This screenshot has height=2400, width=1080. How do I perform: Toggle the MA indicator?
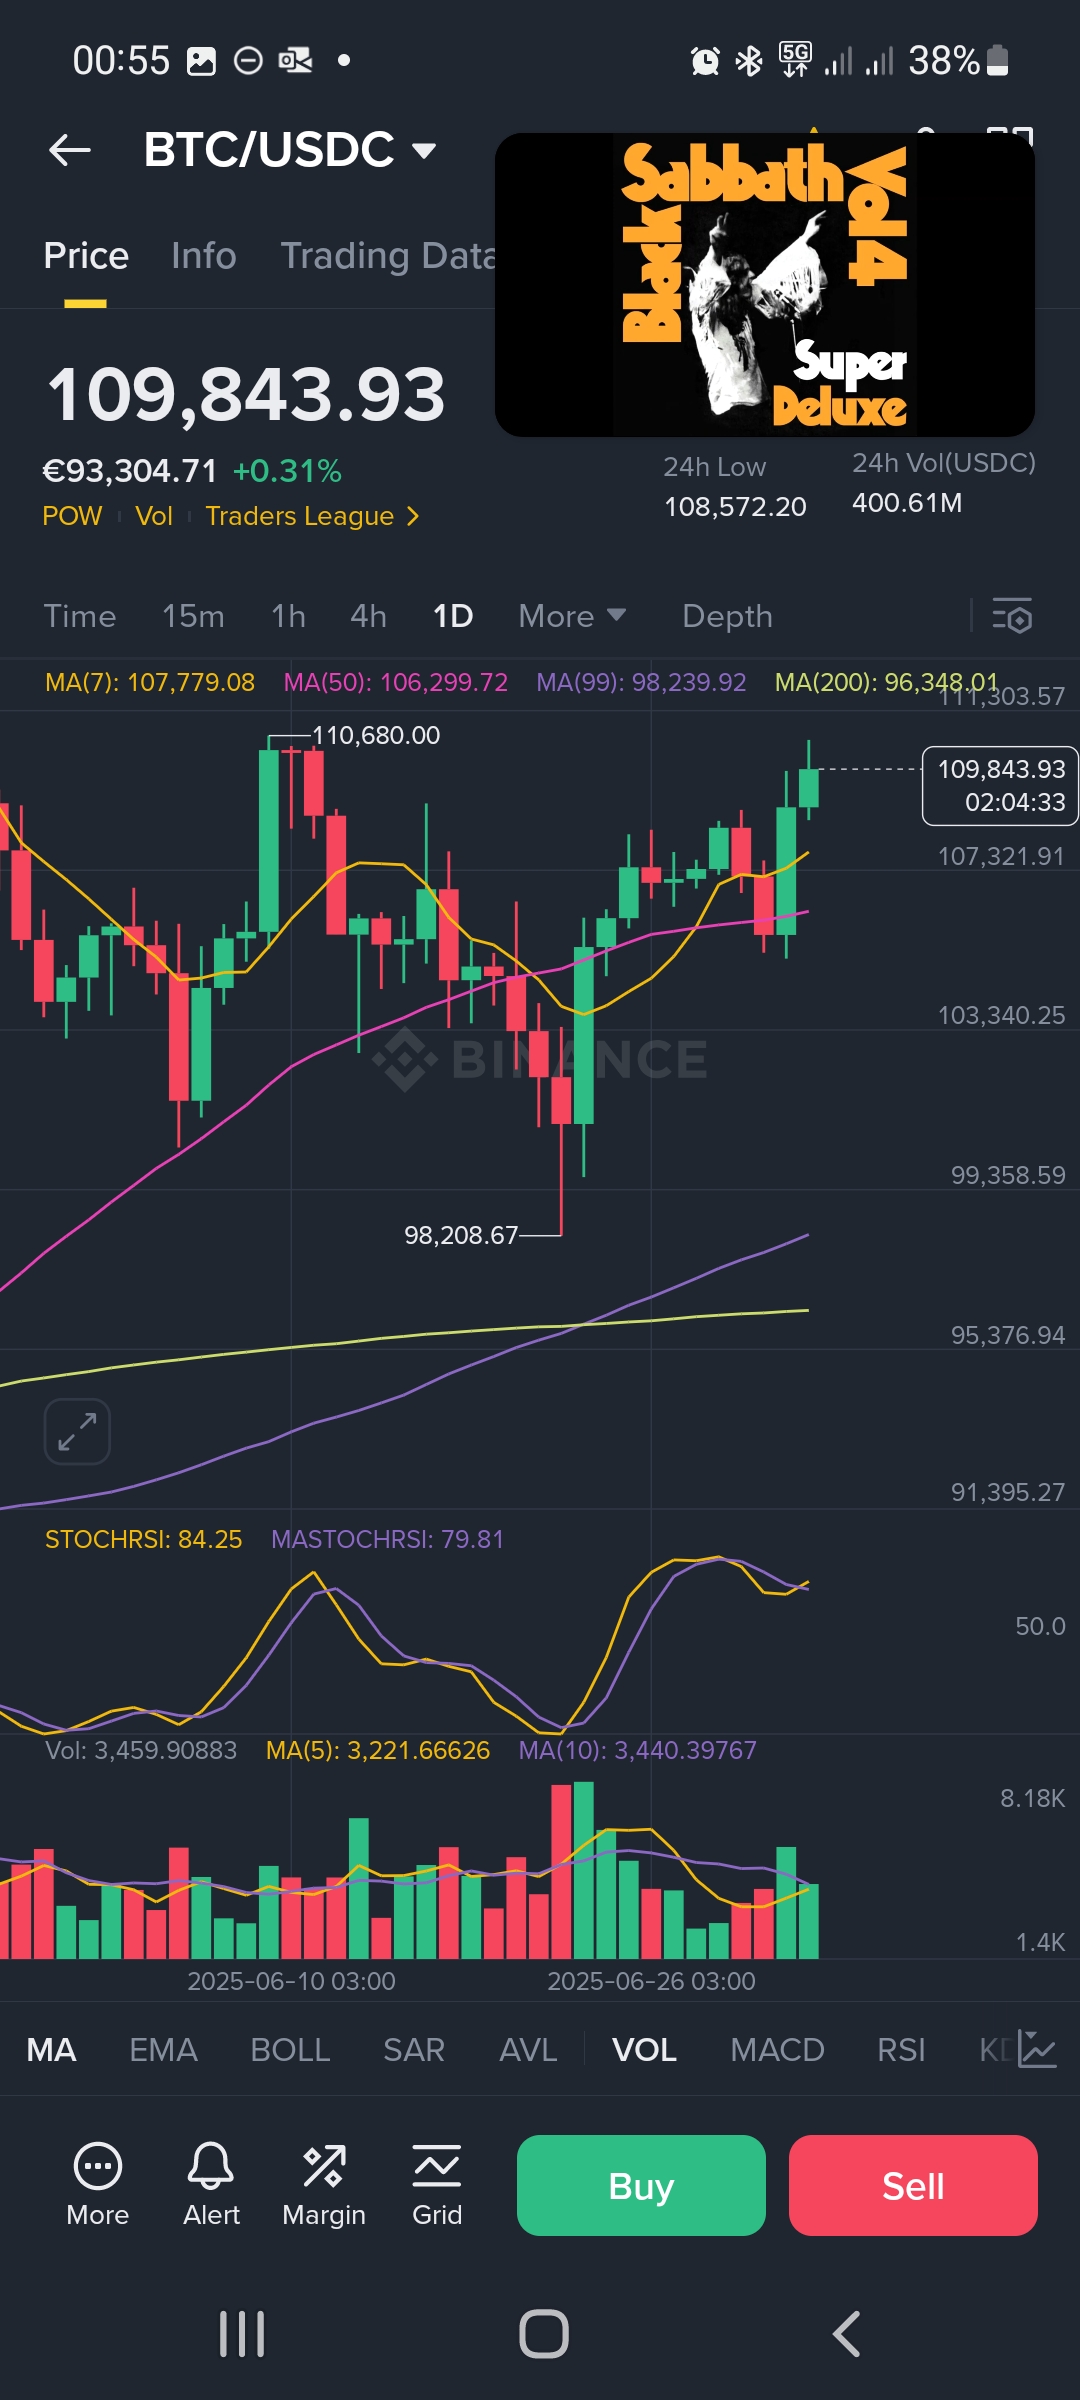pyautogui.click(x=51, y=2050)
